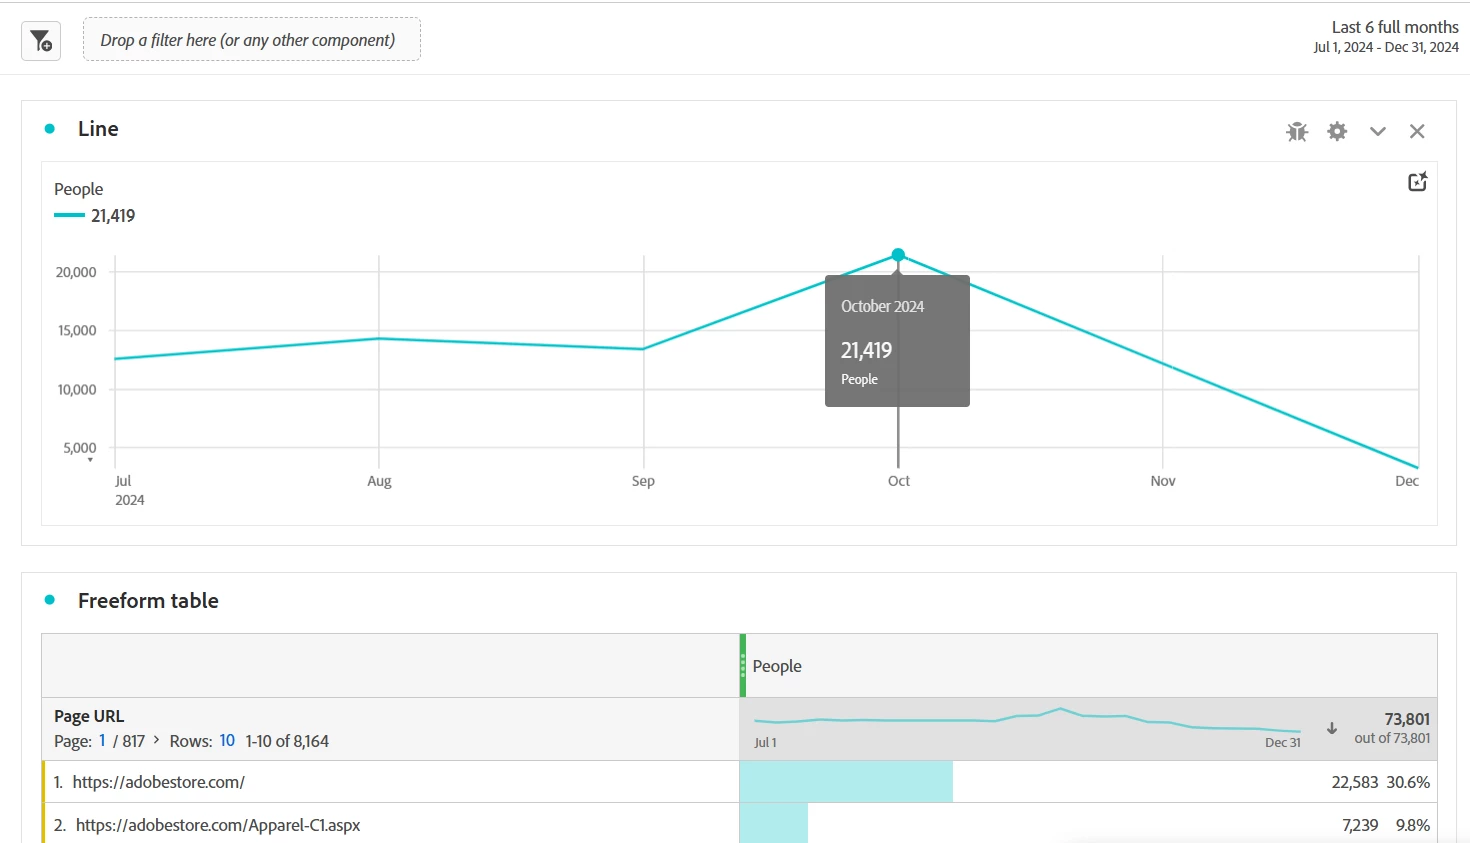Go to next page arrow in Page URL
1470x843 pixels.
[156, 740]
